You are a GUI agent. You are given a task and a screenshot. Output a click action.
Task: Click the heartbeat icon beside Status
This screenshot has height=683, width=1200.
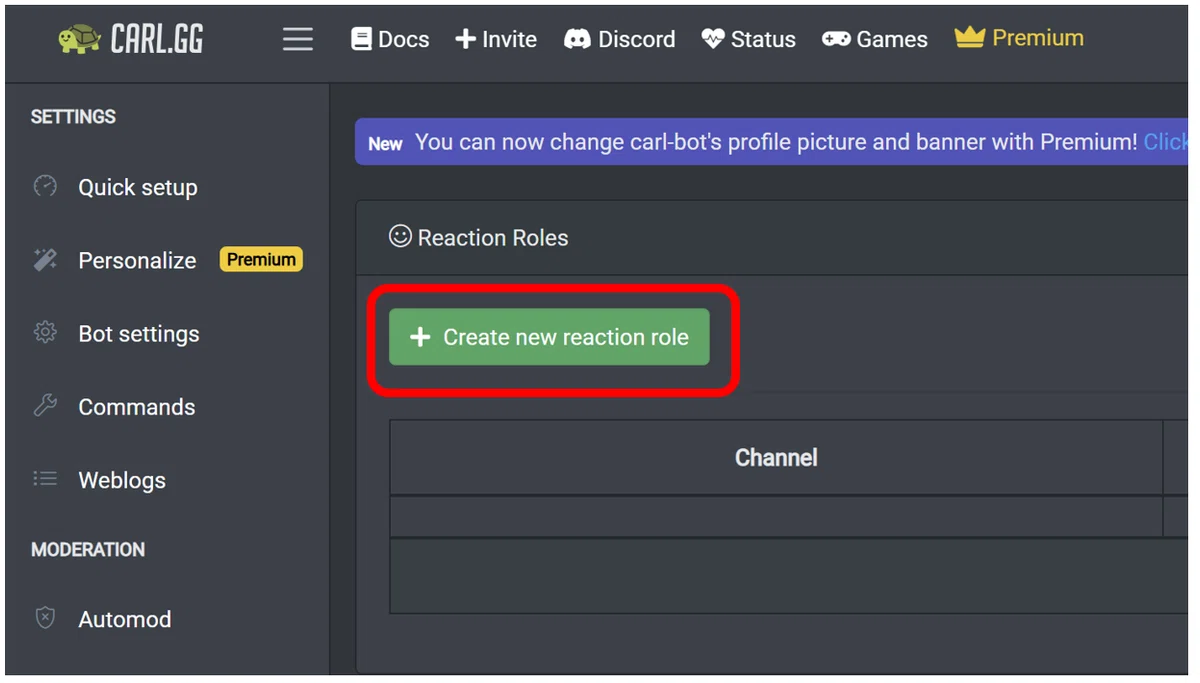(712, 39)
